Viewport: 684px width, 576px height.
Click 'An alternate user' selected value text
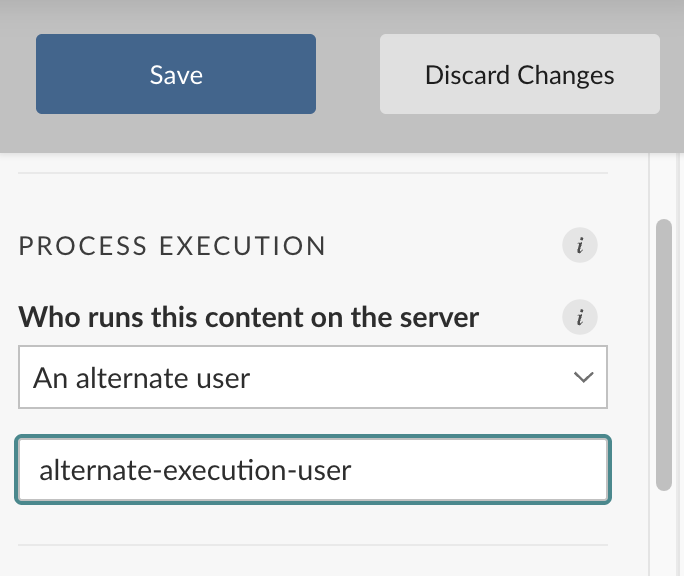coord(141,378)
